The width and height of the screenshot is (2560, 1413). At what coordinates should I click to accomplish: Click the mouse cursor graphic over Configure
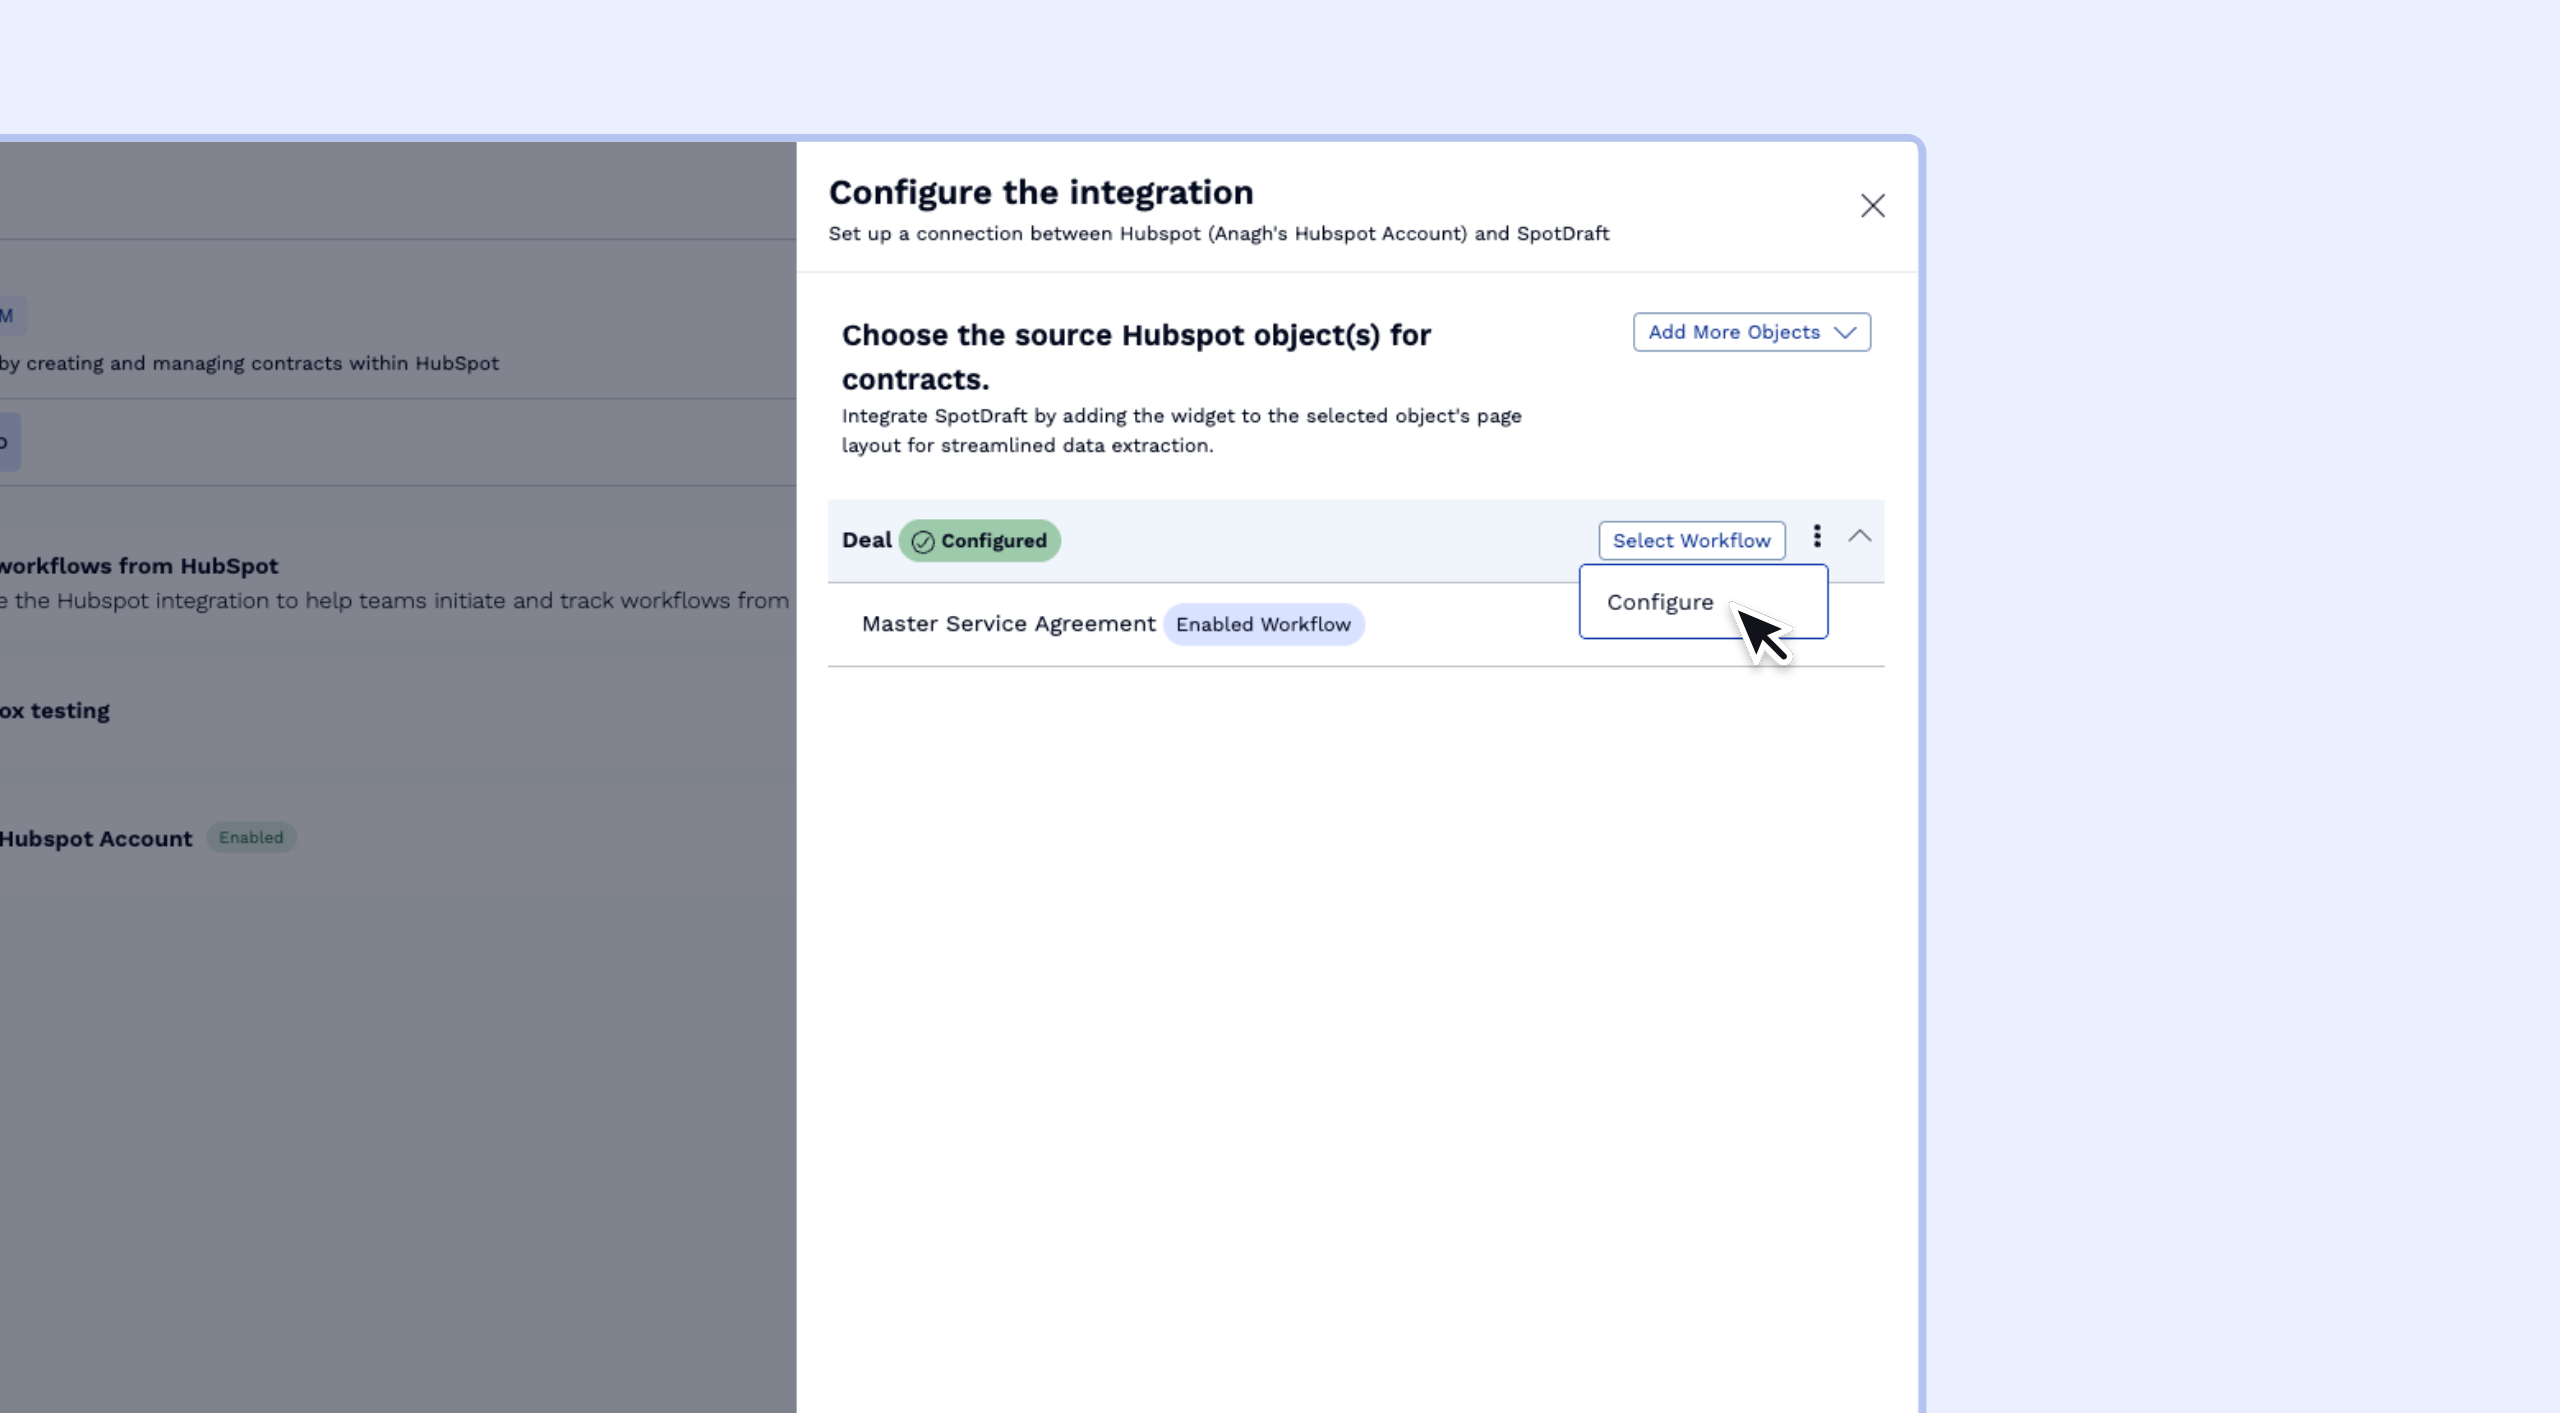click(x=1768, y=634)
